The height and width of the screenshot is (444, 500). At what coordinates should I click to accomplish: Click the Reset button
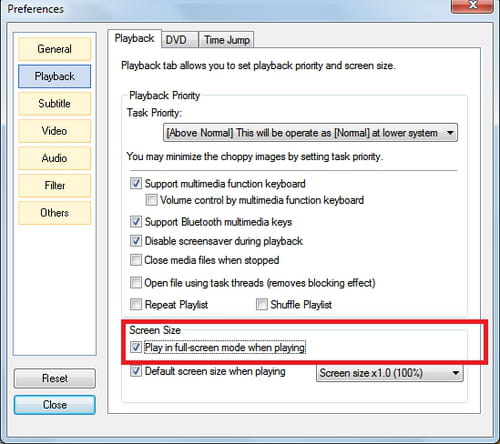[55, 378]
